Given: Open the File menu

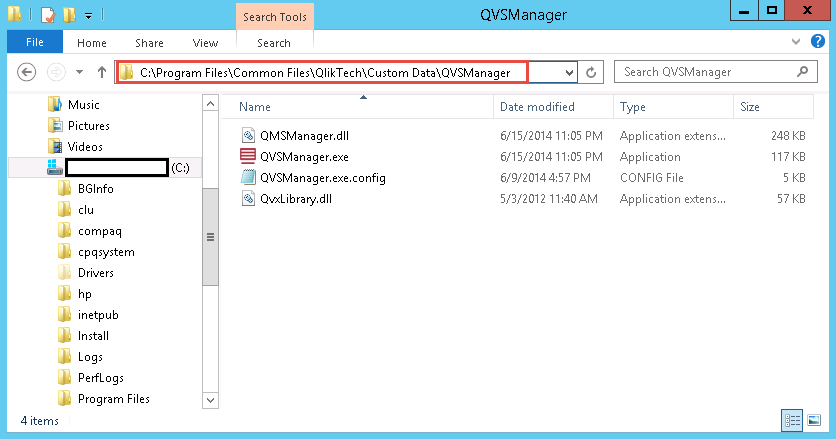Looking at the screenshot, I should pos(35,42).
